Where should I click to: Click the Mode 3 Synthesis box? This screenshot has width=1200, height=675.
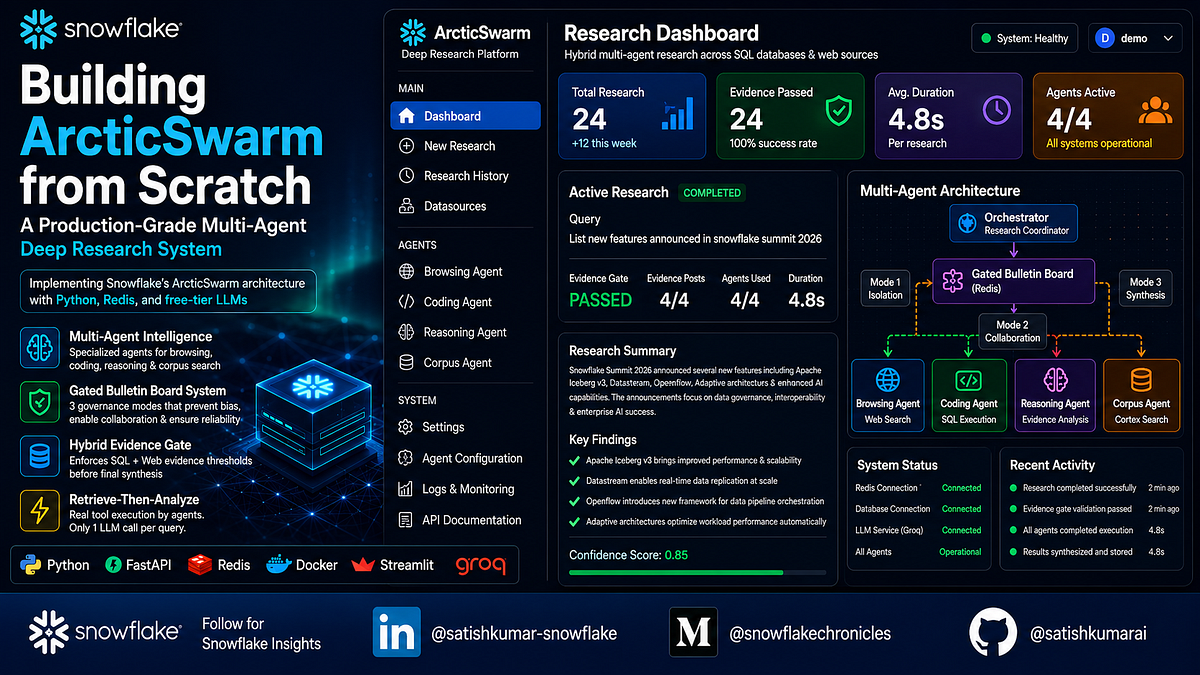click(1145, 288)
